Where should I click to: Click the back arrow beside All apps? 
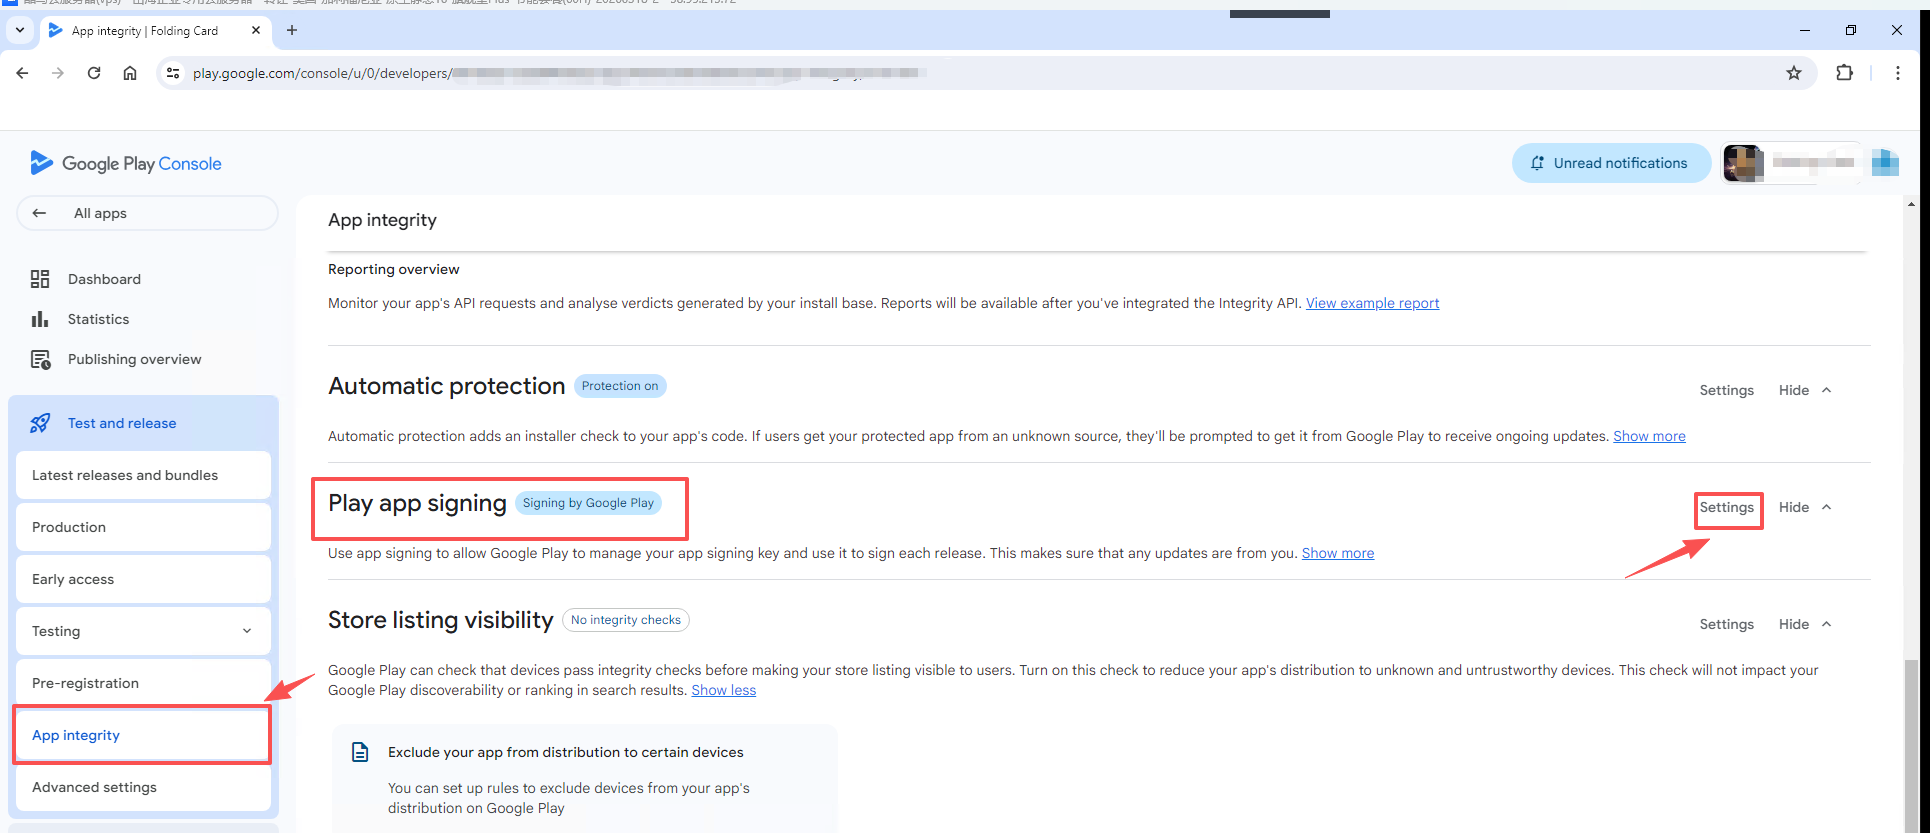tap(39, 213)
